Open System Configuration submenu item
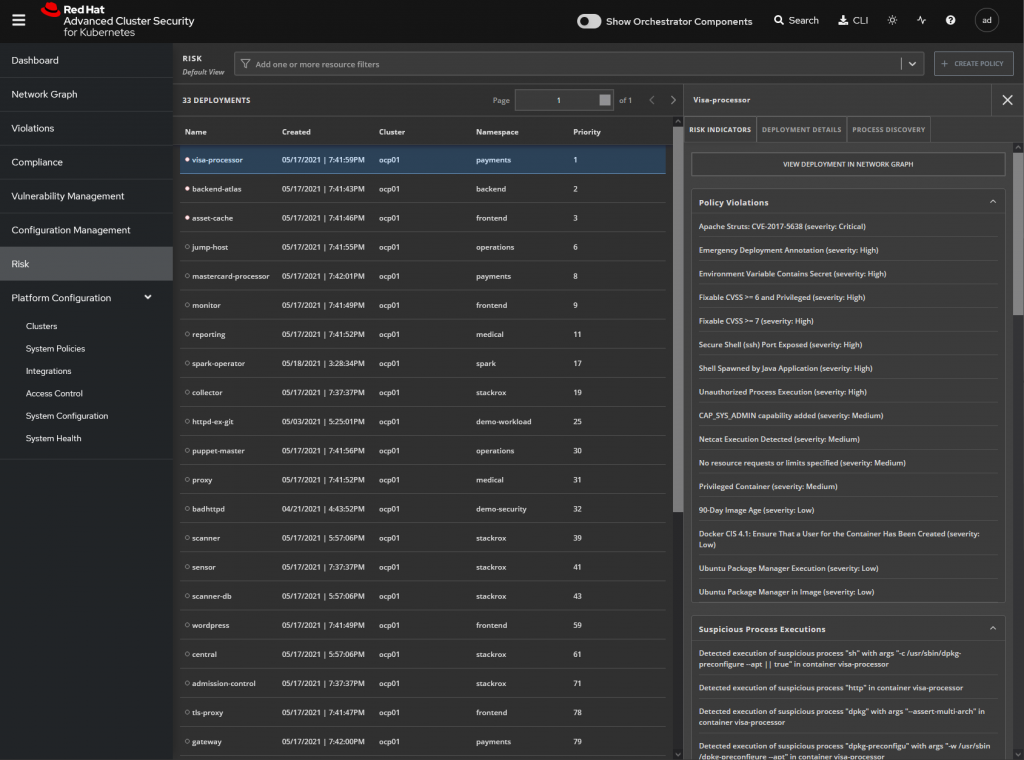This screenshot has width=1024, height=760. [67, 416]
